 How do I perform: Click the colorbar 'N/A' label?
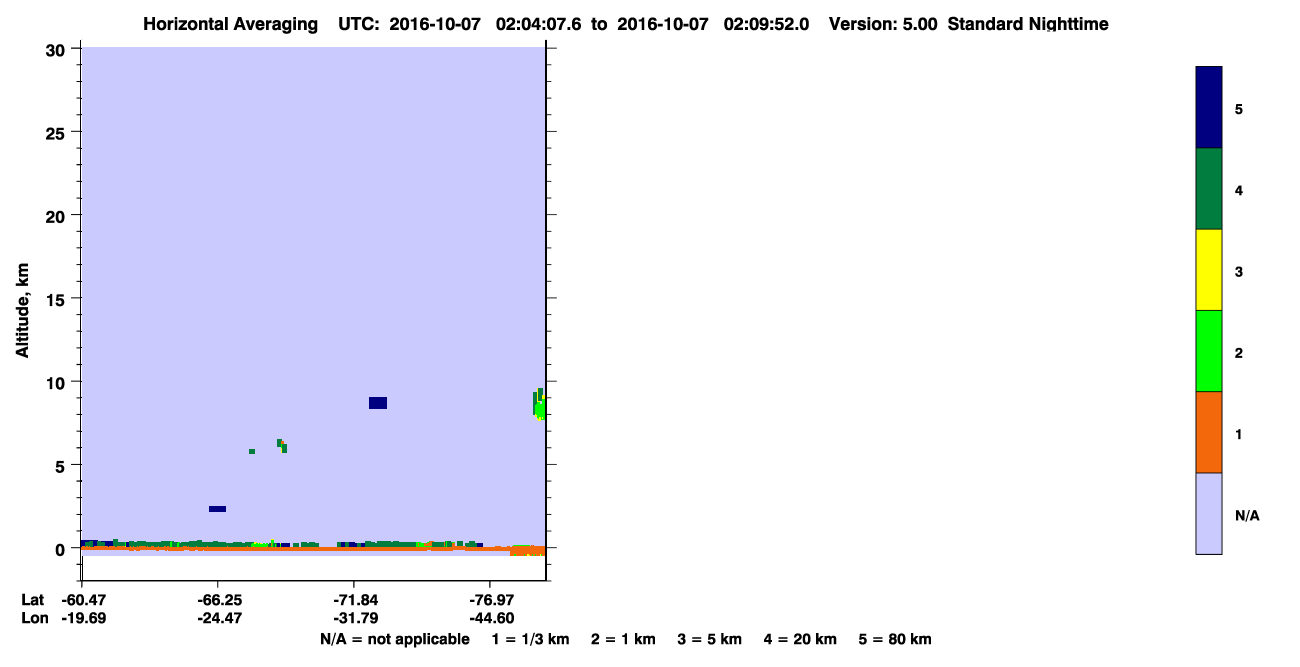click(1247, 515)
